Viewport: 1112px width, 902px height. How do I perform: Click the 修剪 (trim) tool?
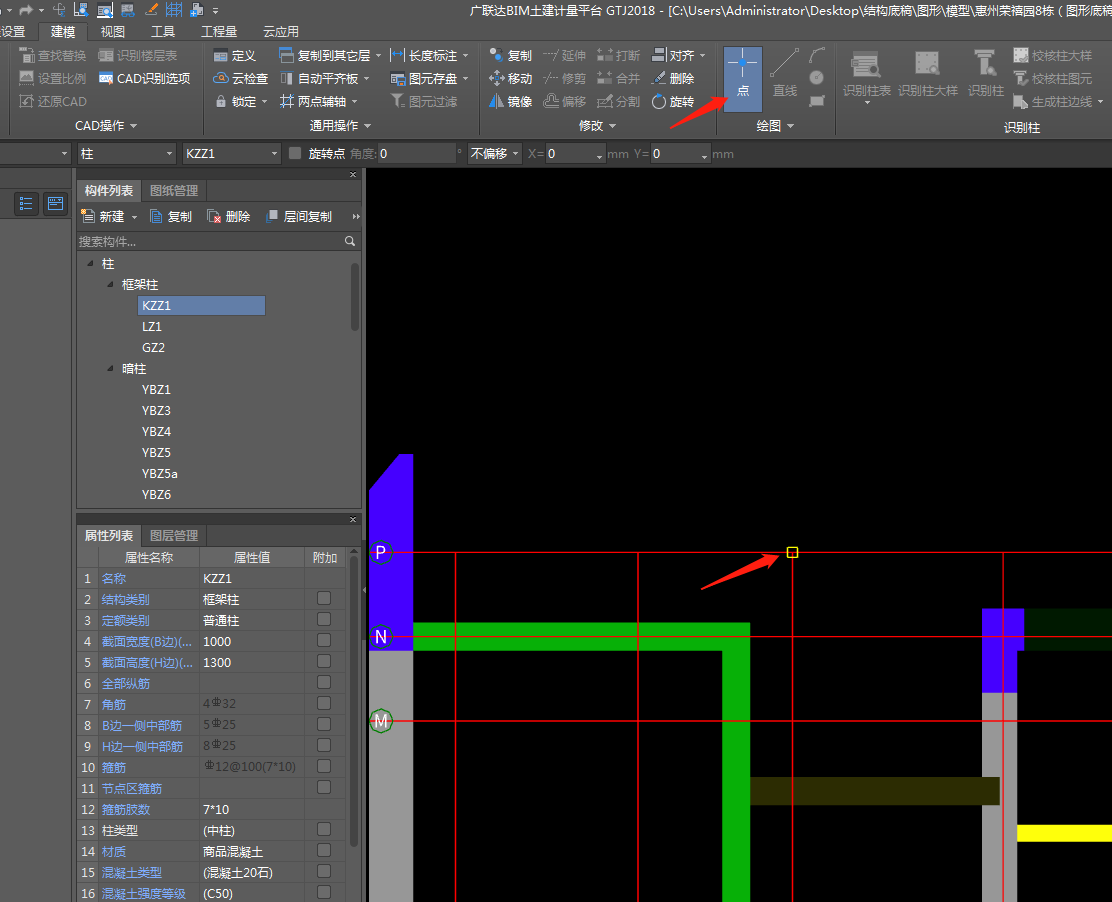pos(565,79)
